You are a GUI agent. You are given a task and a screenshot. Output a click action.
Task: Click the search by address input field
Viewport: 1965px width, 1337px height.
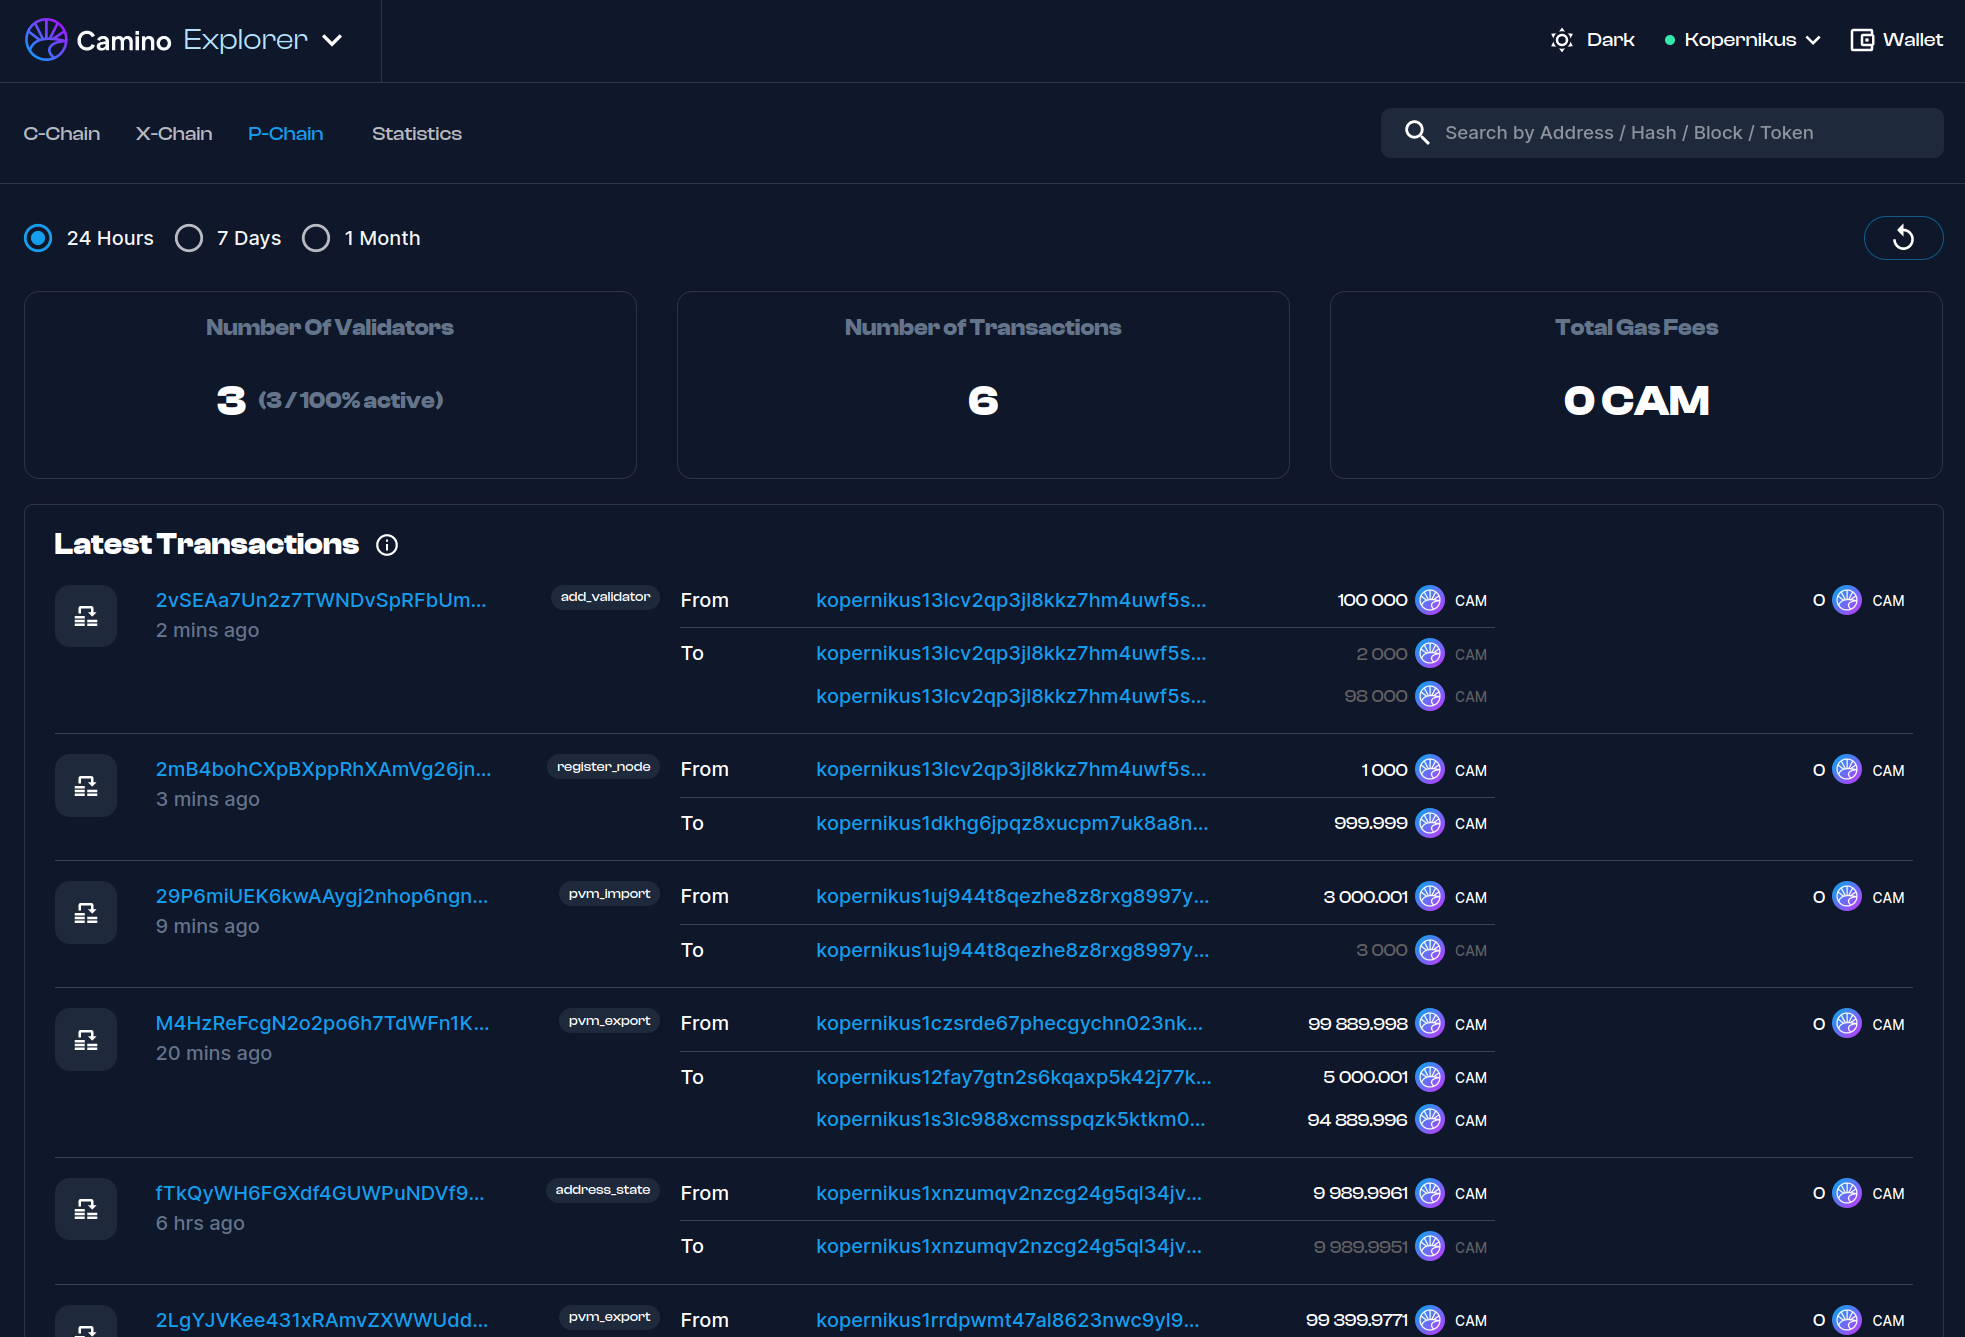point(1680,133)
